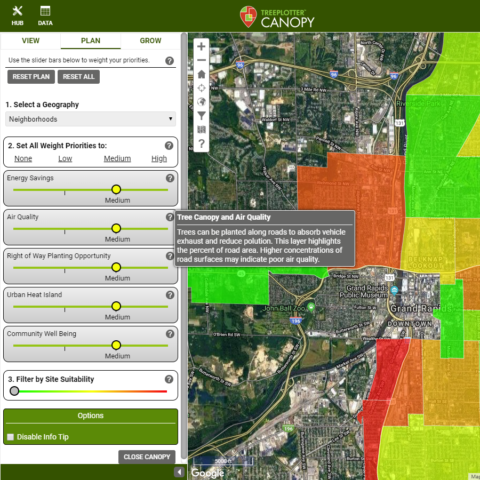Open the Neighborhoods geography dropdown
Screen dimensions: 480x480
click(90, 119)
